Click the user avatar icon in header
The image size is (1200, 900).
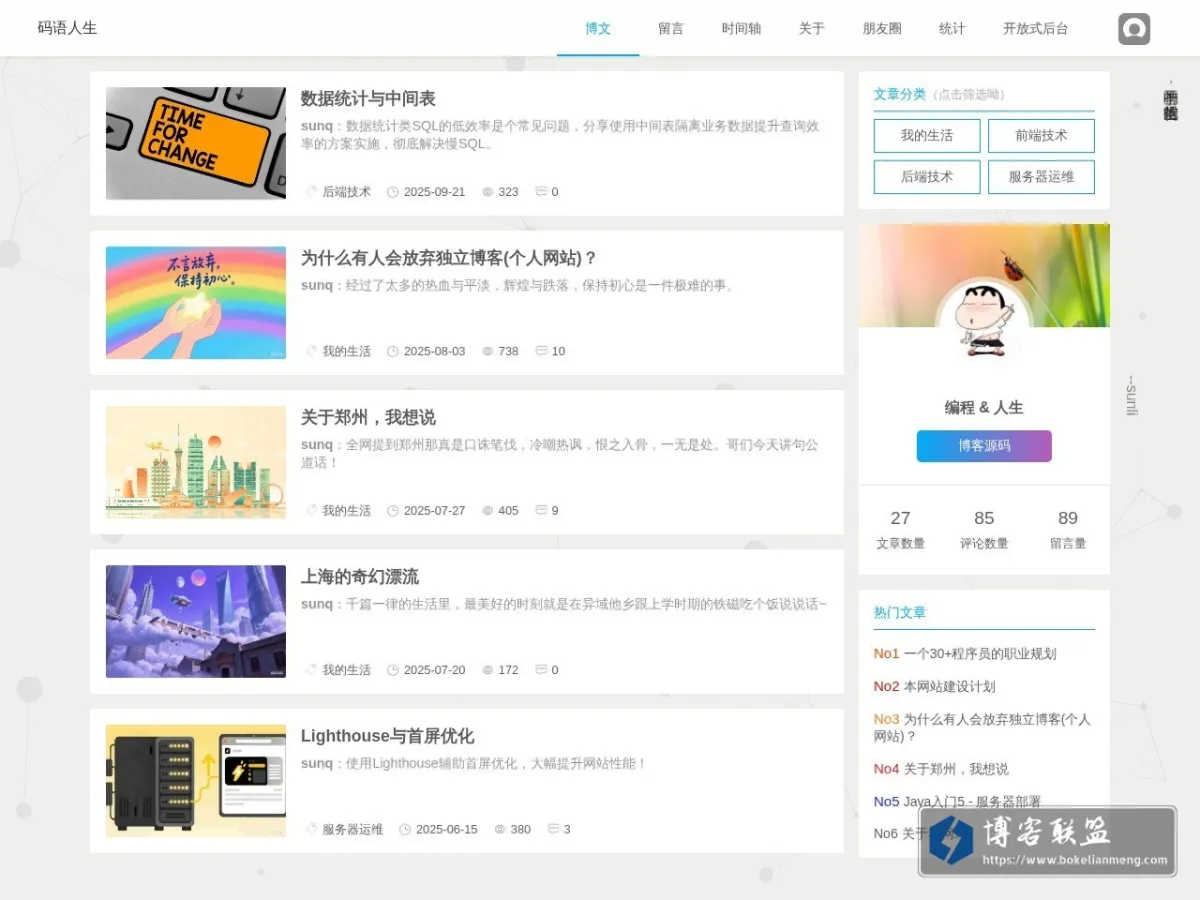1134,29
